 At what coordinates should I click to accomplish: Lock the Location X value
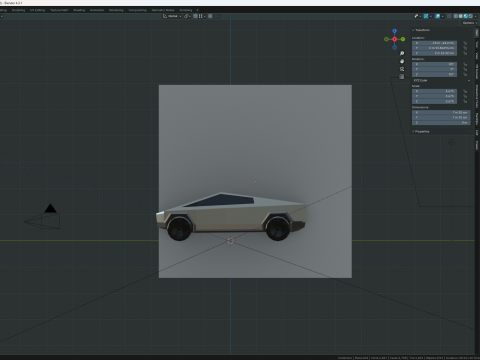[465, 43]
